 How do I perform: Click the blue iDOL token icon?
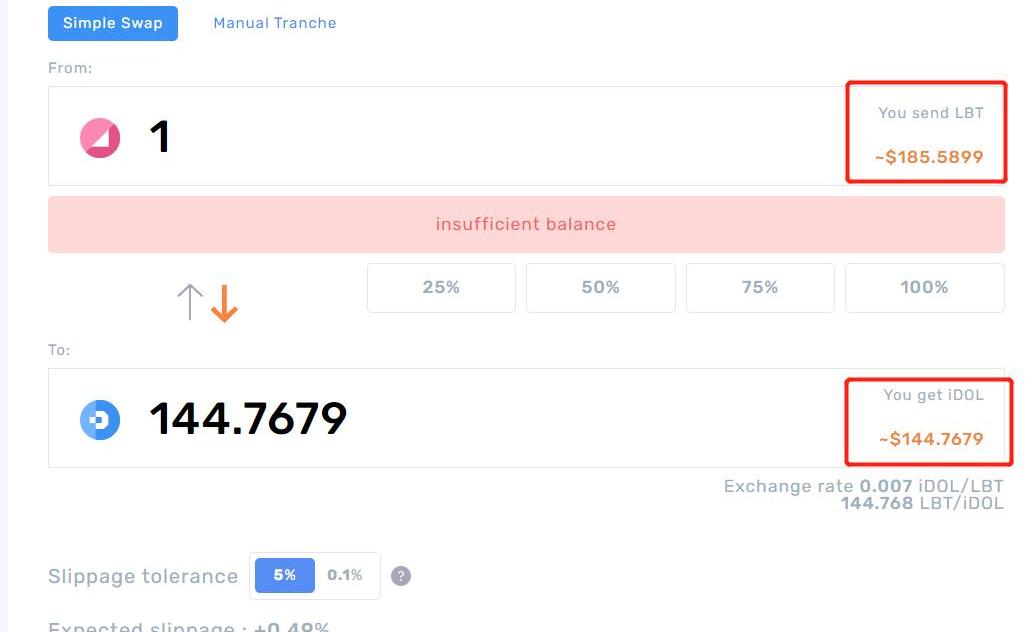(100, 420)
